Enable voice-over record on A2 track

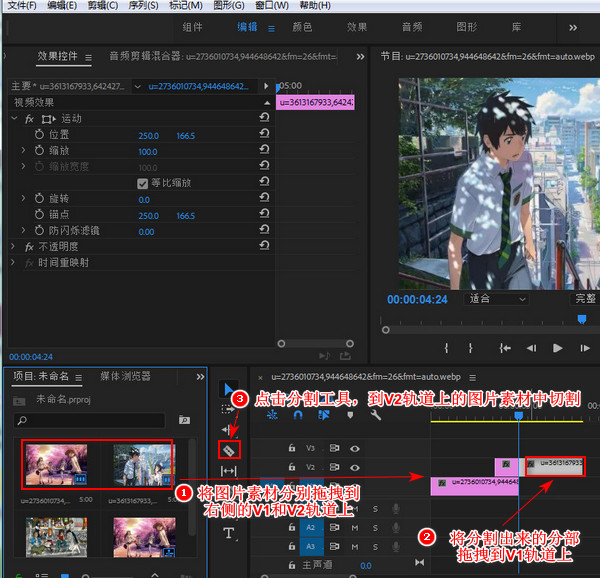[396, 528]
